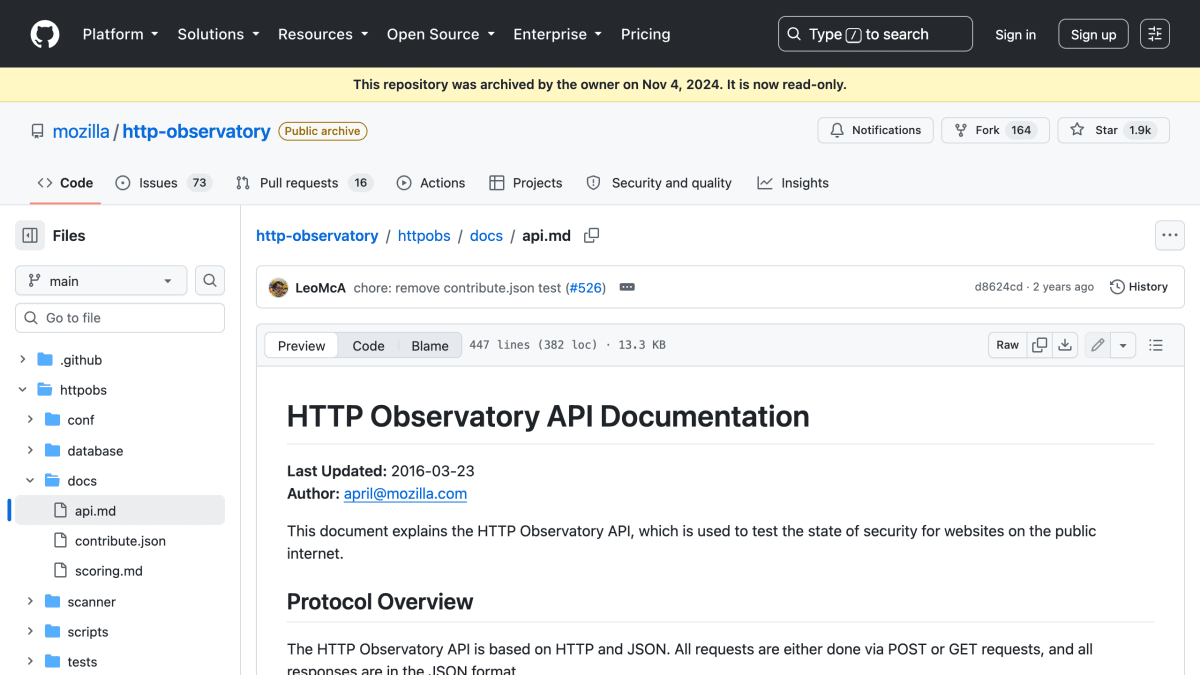
Task: Open the Raw file view
Action: pyautogui.click(x=1008, y=345)
